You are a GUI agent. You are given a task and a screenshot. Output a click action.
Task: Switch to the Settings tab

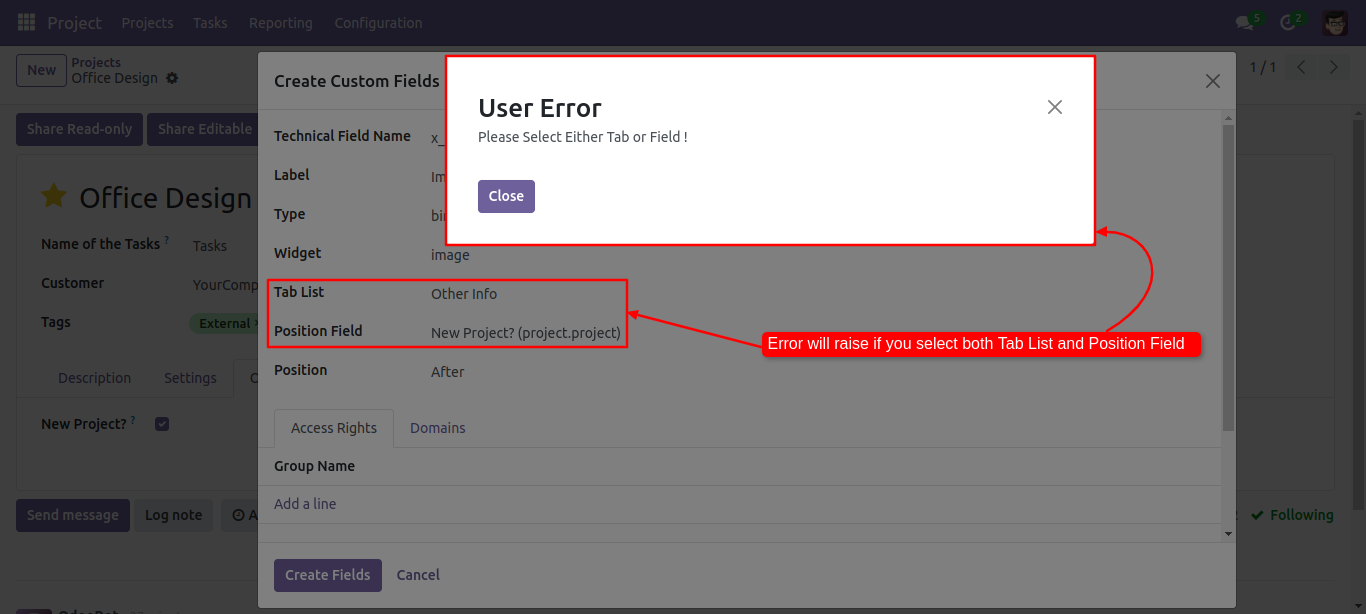190,378
